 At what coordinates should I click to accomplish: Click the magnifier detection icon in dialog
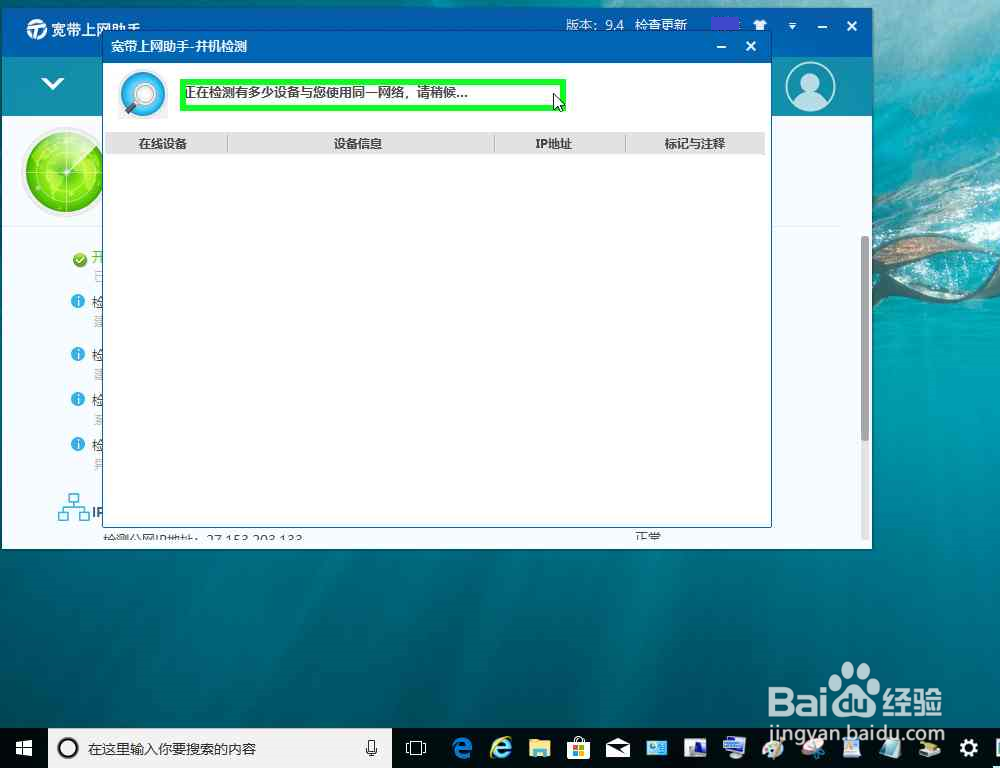pos(142,92)
